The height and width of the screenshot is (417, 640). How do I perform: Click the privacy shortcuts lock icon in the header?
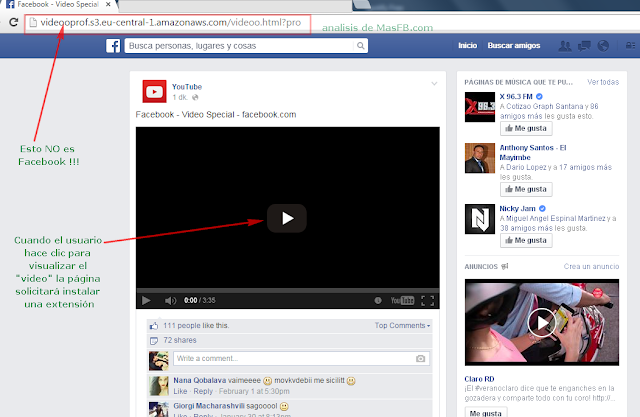[x=631, y=46]
